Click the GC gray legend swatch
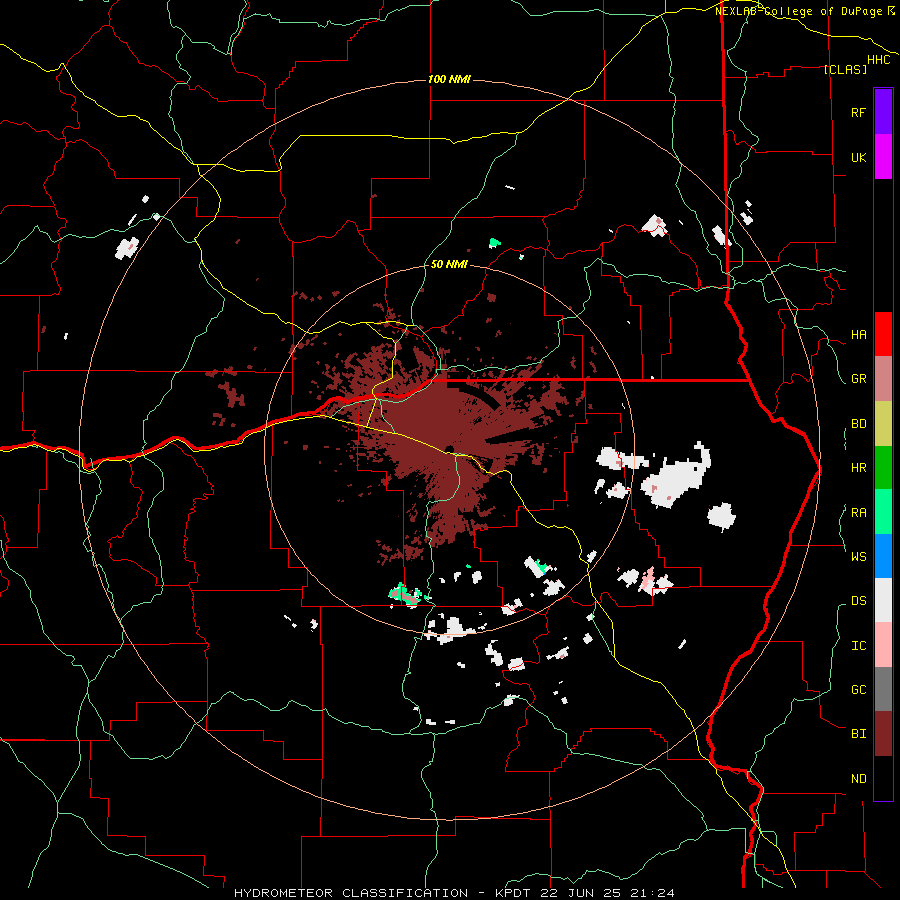The image size is (900, 900). point(883,689)
